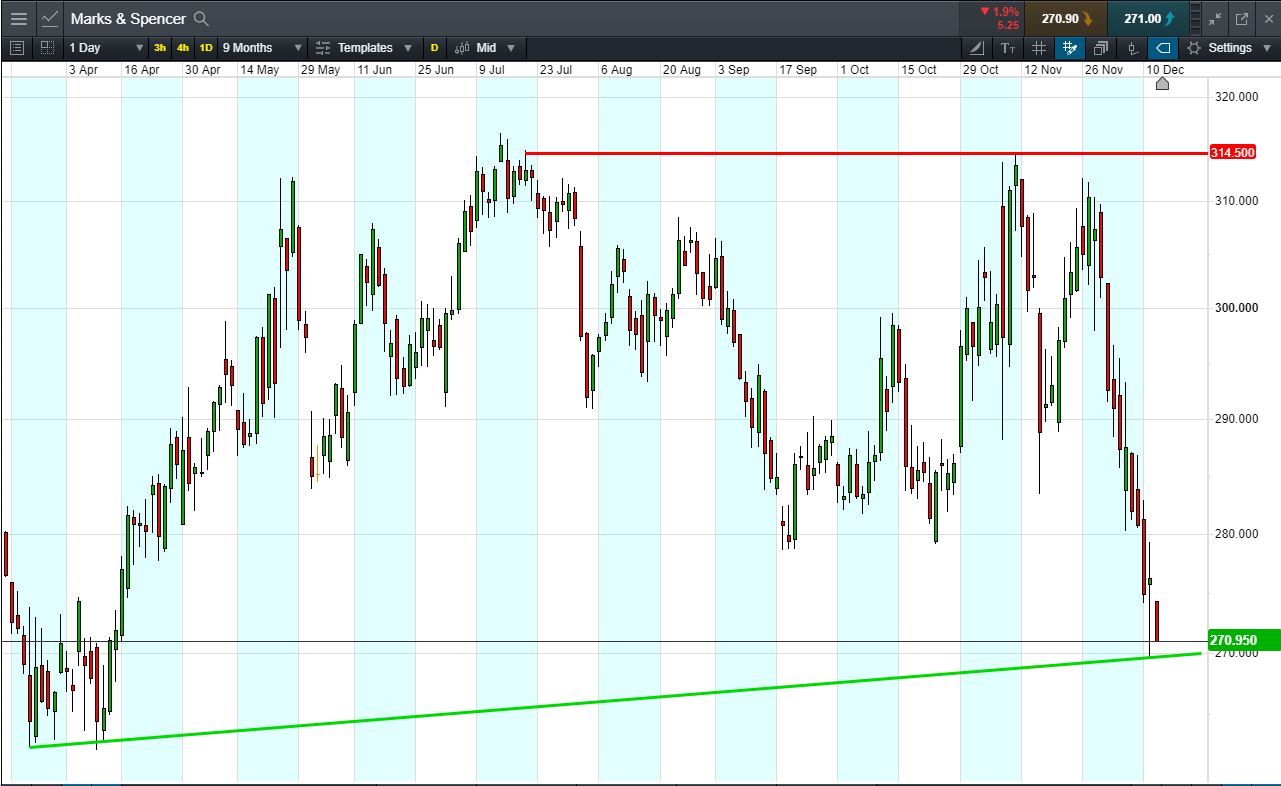Viewport: 1281px width, 786px height.
Task: Toggle the crosshair grid picker tool
Action: pyautogui.click(x=1070, y=48)
